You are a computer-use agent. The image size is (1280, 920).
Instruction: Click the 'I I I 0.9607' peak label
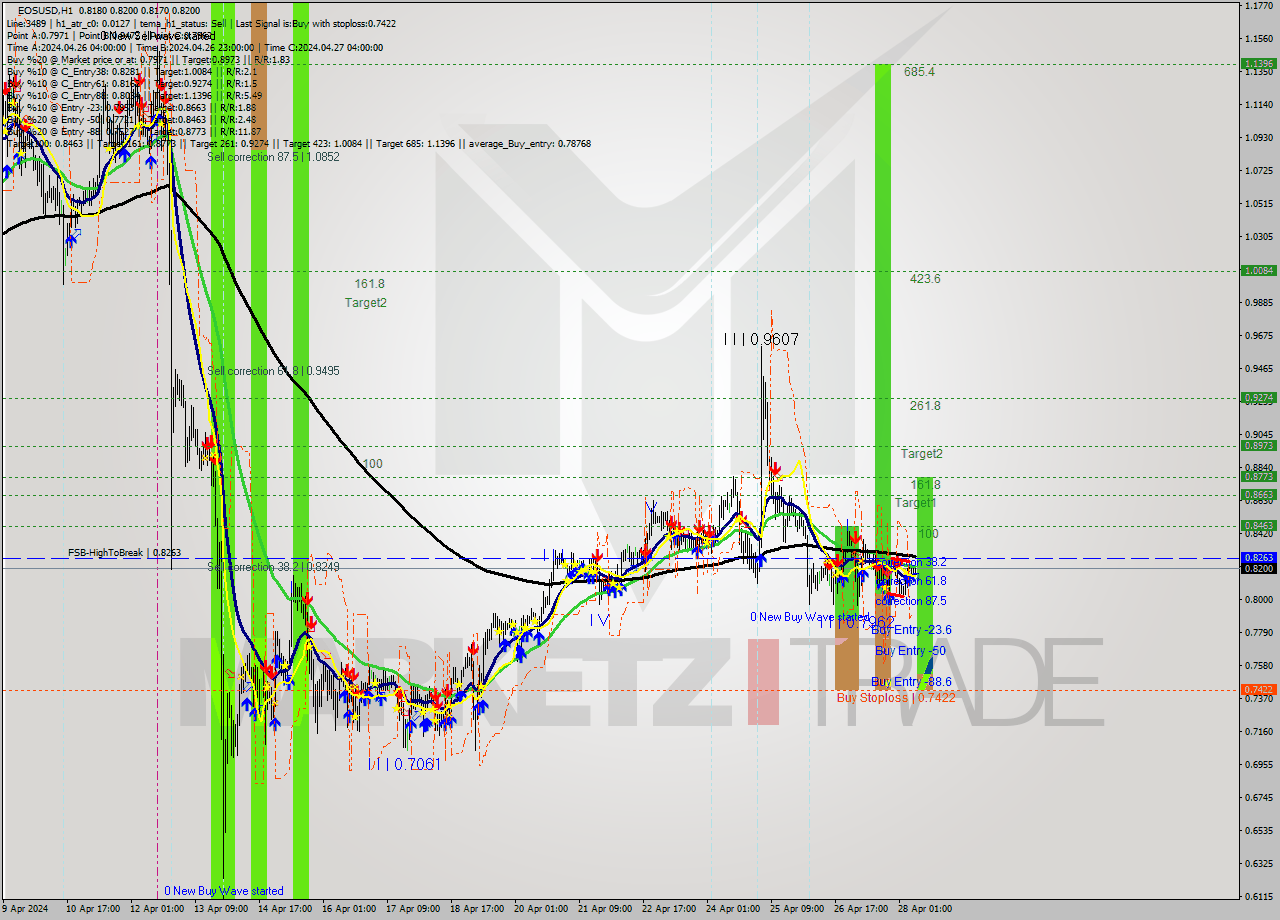pos(761,340)
